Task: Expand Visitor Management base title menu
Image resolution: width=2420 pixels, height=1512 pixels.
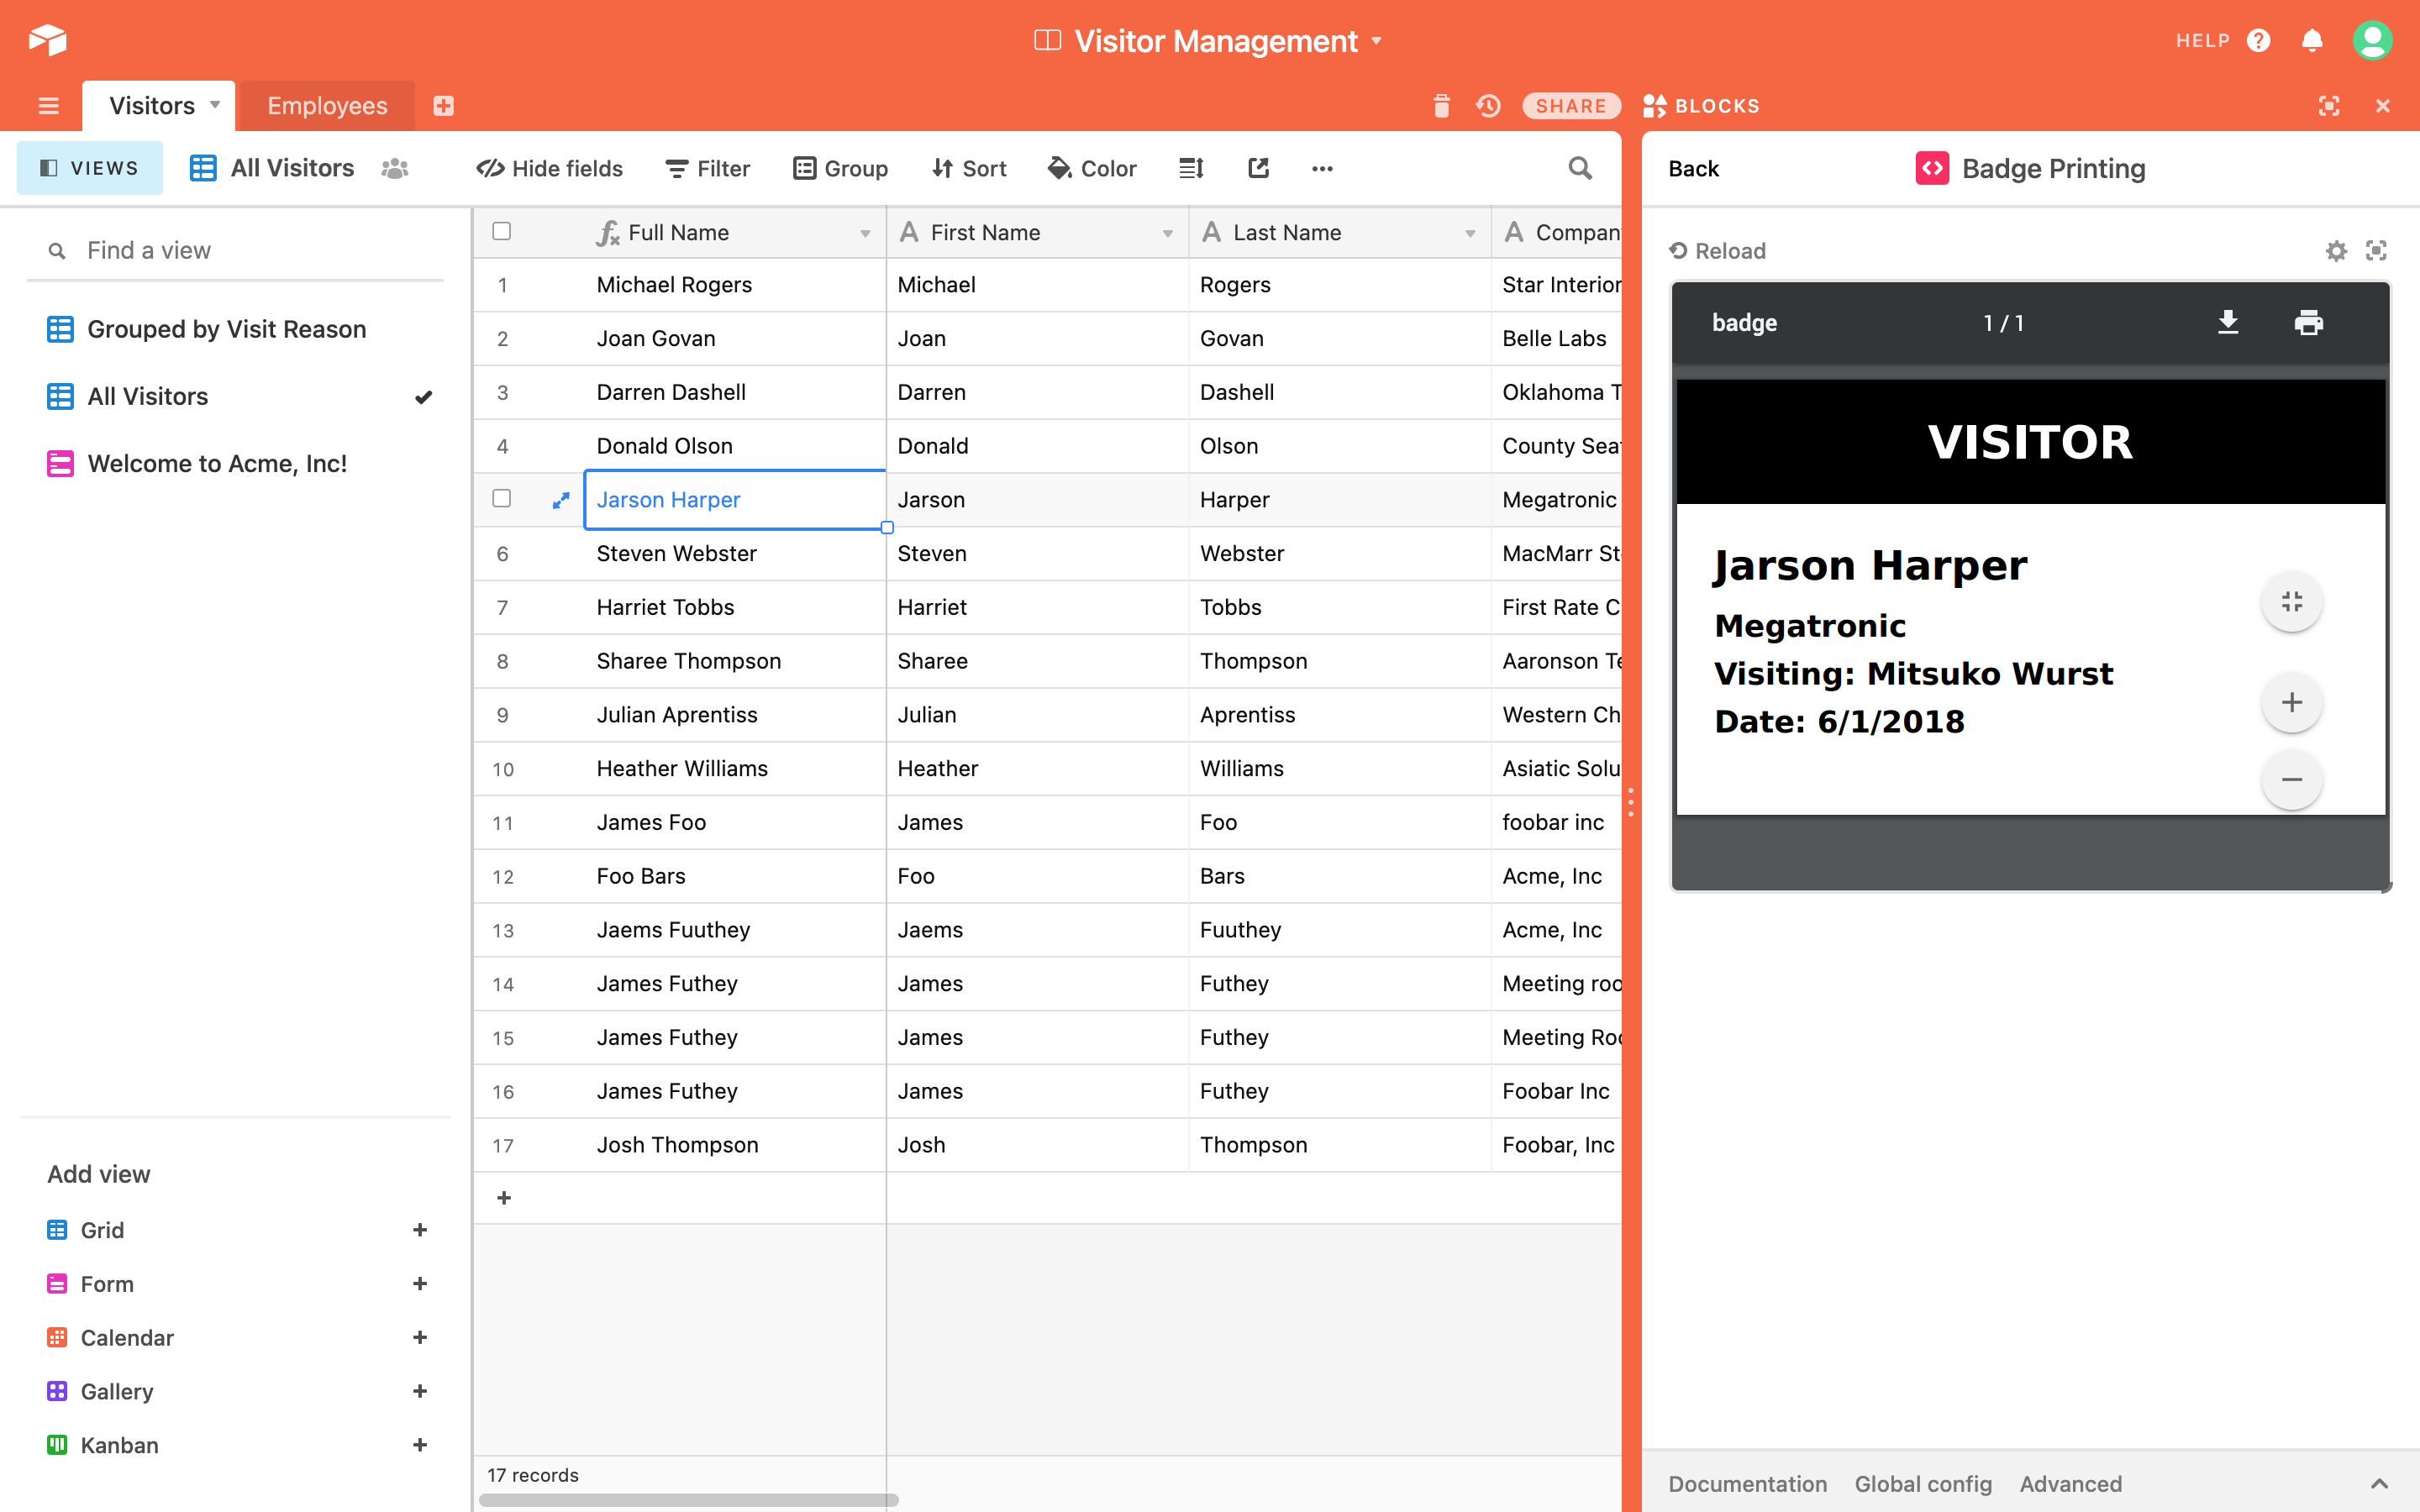Action: (x=1376, y=41)
